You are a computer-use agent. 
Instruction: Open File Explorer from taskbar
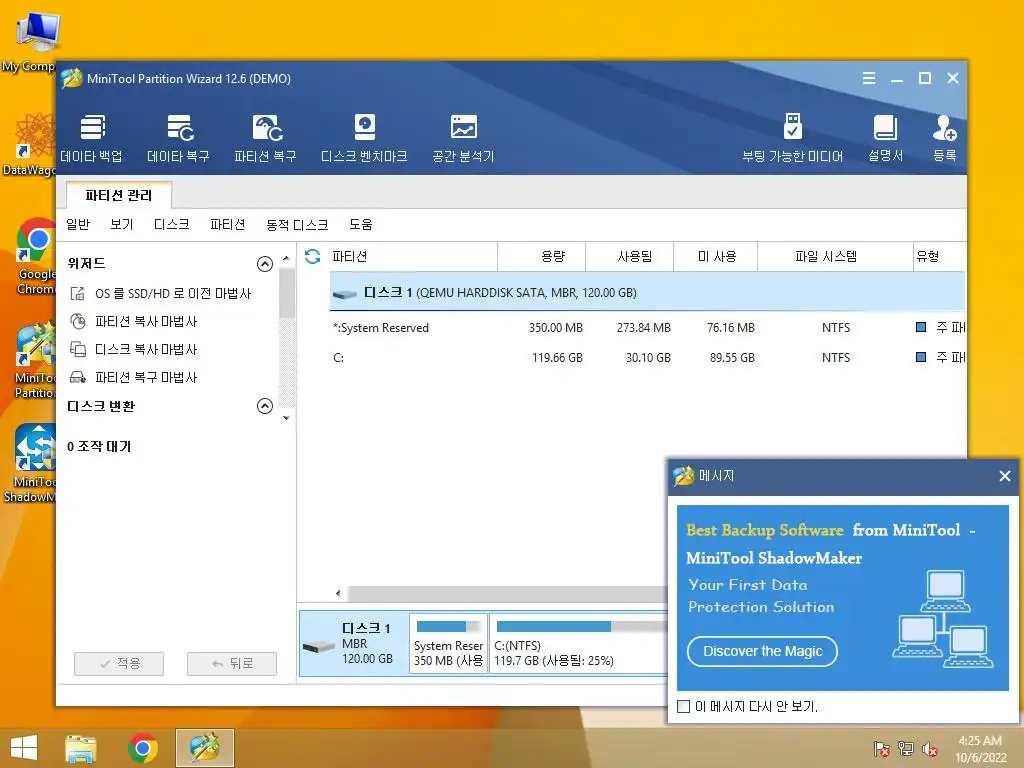[x=81, y=748]
